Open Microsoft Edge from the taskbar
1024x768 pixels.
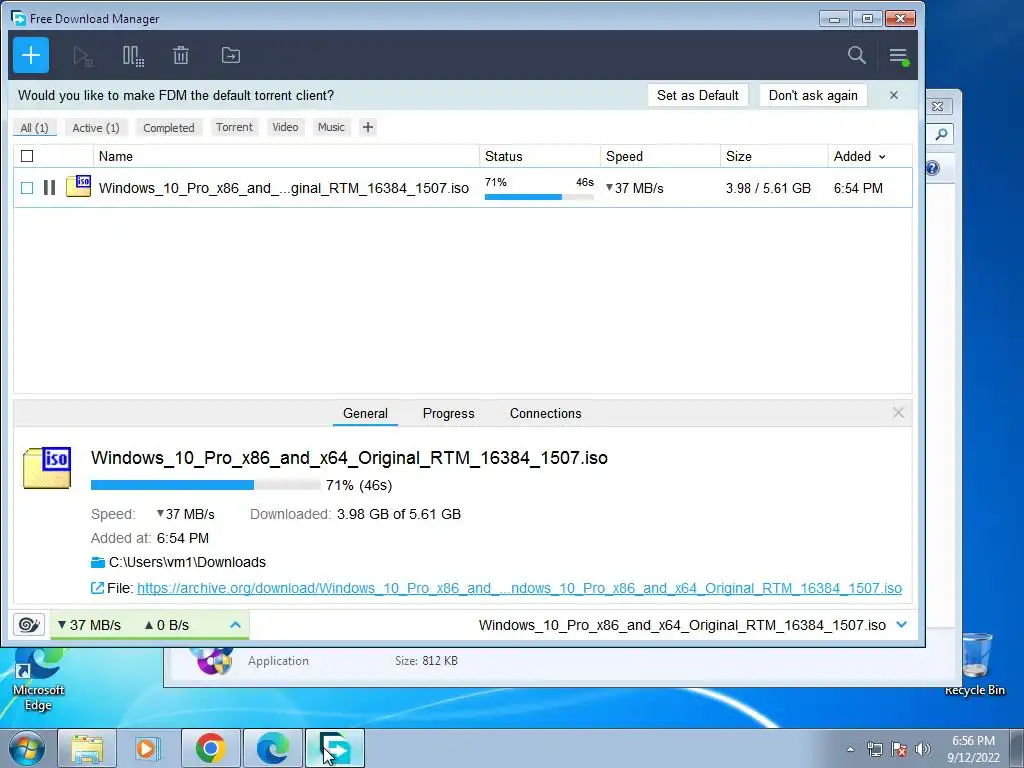coord(272,748)
